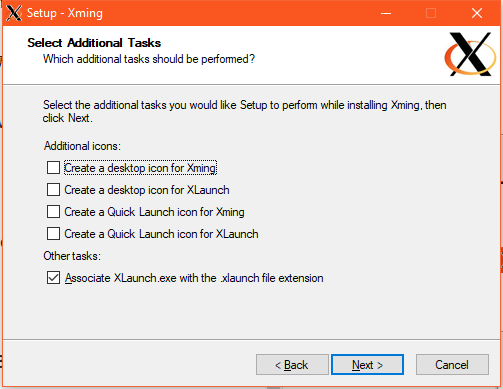Click the 'Quick Launch icon for Xming' label text
The image size is (503, 389).
[176, 212]
